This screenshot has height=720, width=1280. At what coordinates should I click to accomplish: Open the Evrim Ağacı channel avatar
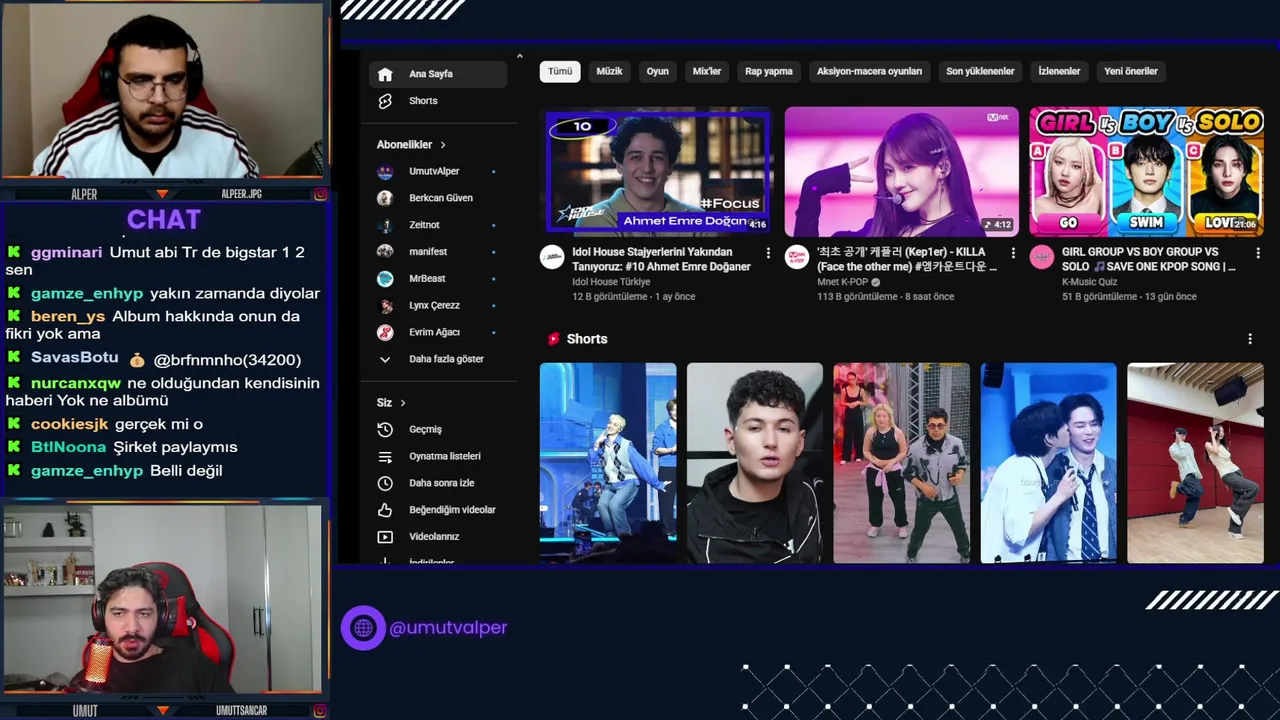click(x=385, y=332)
